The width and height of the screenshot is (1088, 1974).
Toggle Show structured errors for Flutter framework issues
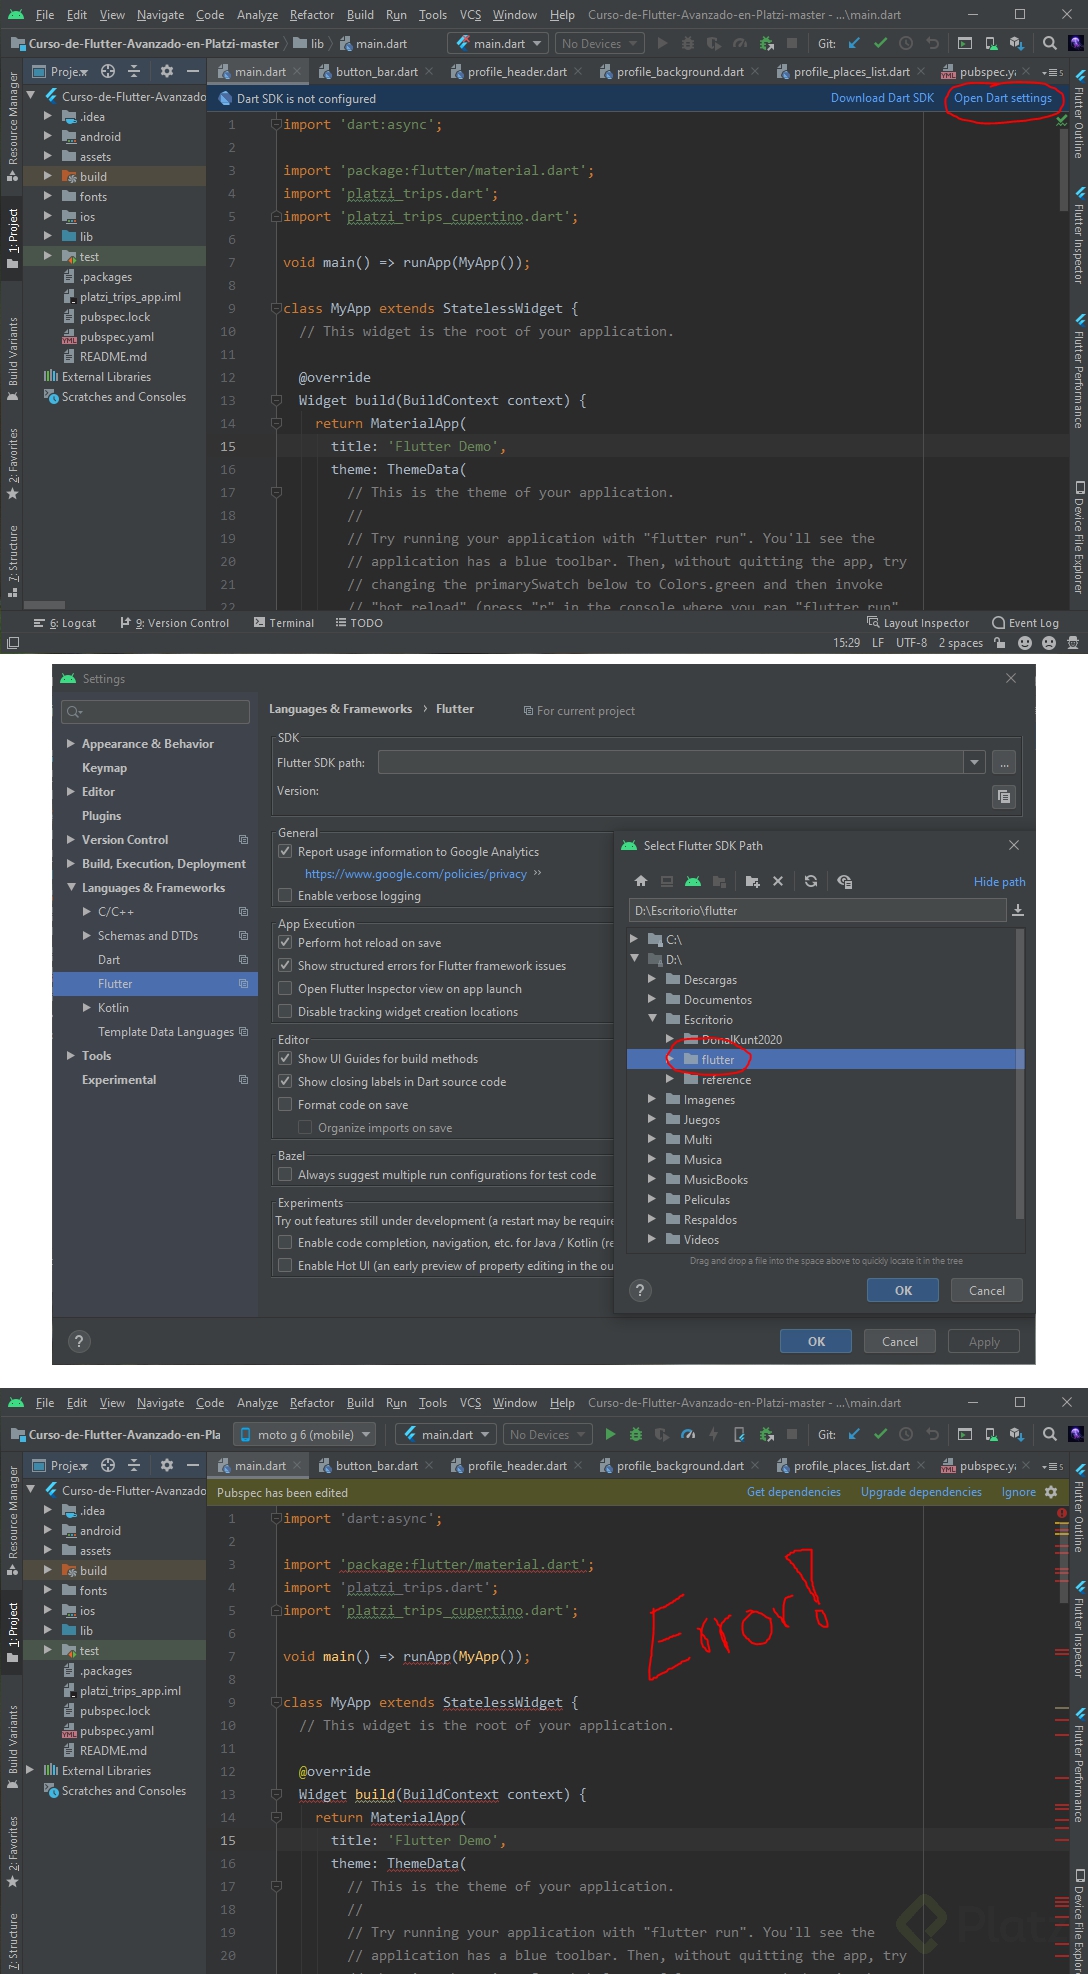pos(285,965)
